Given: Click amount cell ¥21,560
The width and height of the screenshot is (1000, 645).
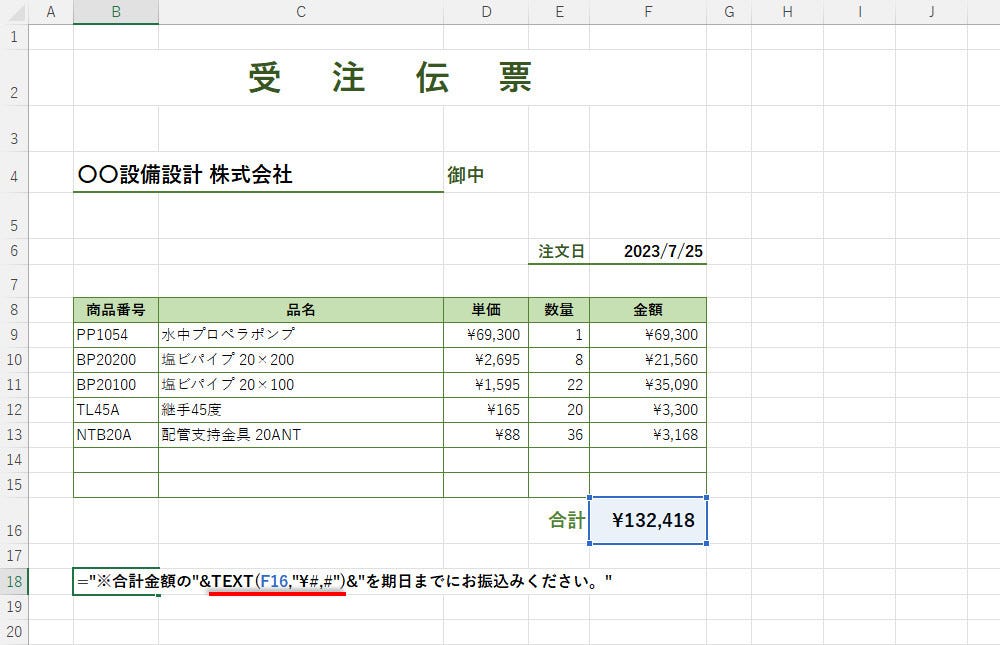Looking at the screenshot, I should tap(648, 360).
